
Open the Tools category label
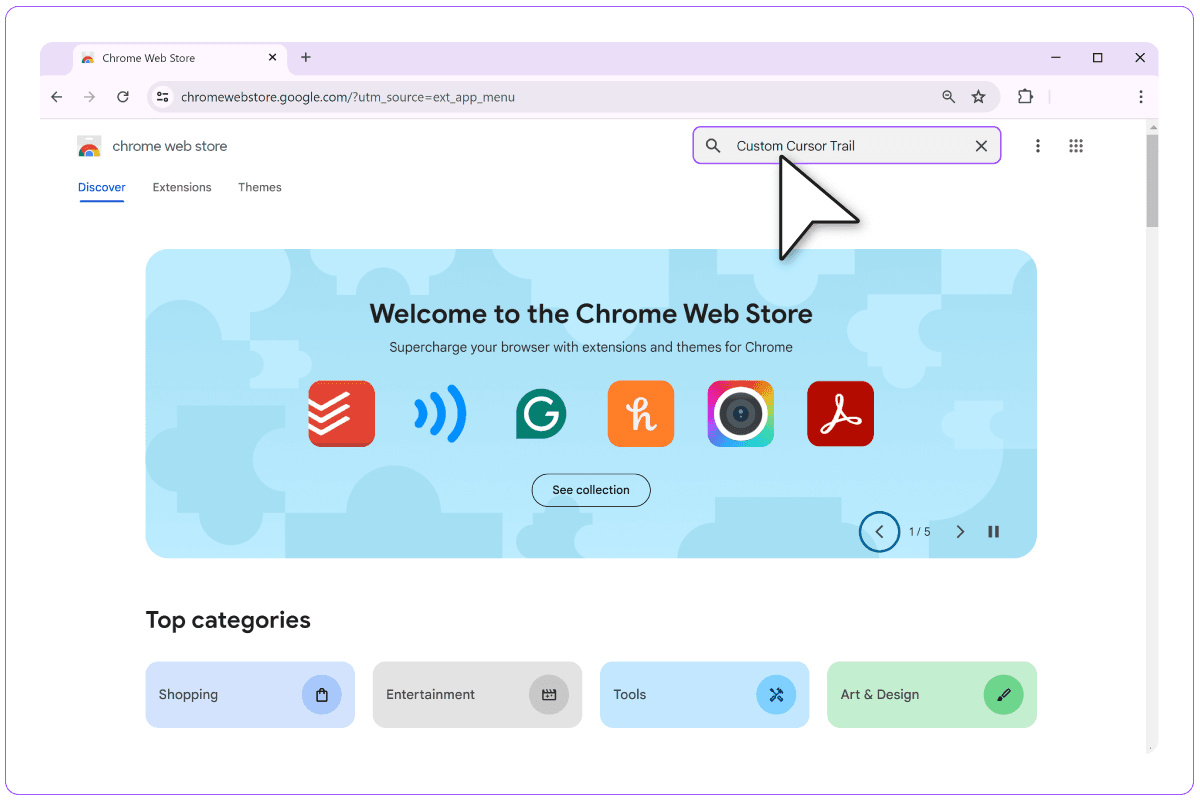[x=630, y=694]
